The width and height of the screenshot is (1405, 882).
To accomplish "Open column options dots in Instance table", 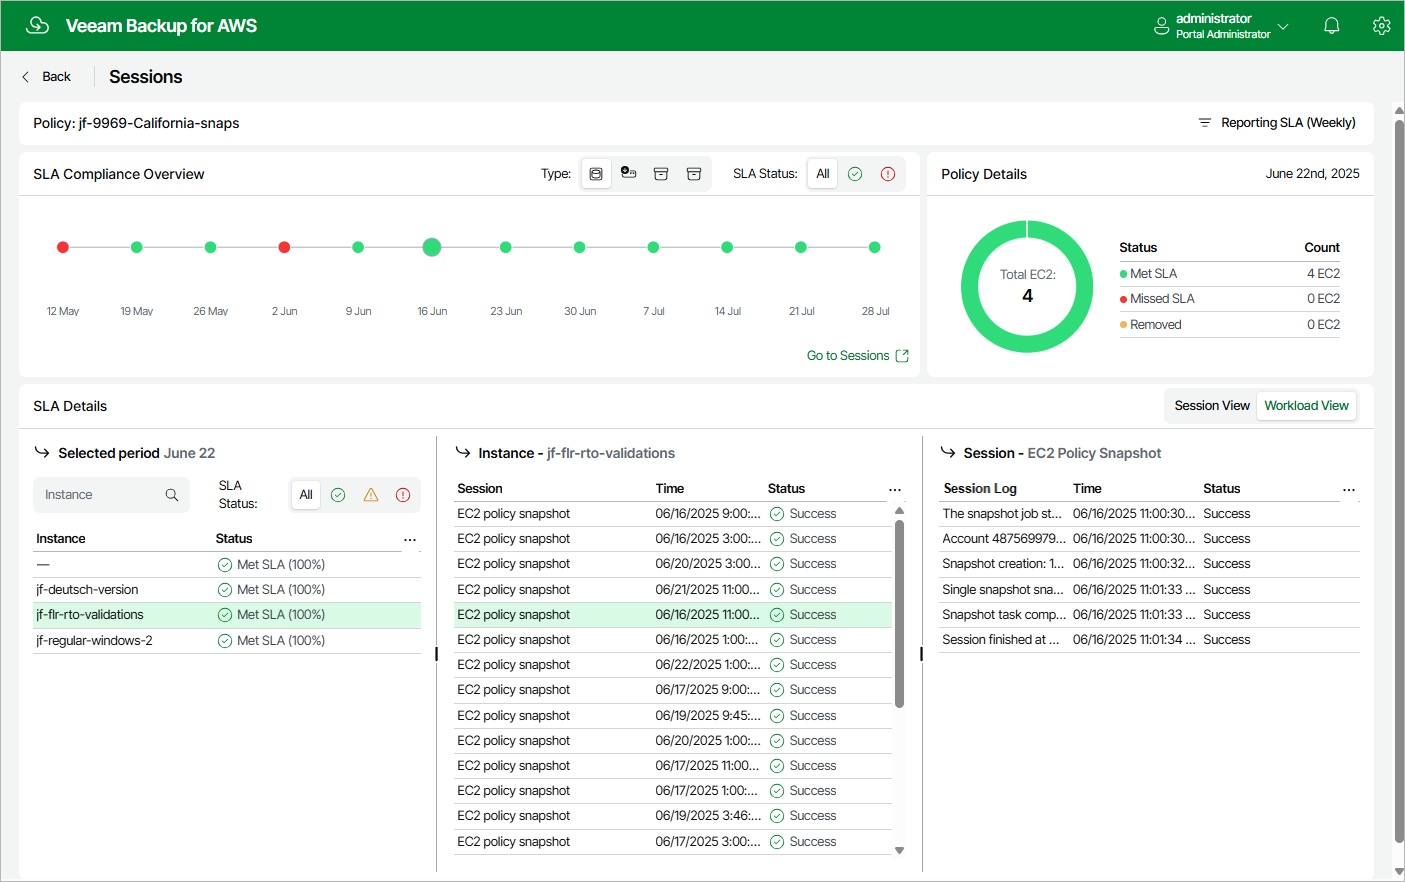I will click(410, 539).
